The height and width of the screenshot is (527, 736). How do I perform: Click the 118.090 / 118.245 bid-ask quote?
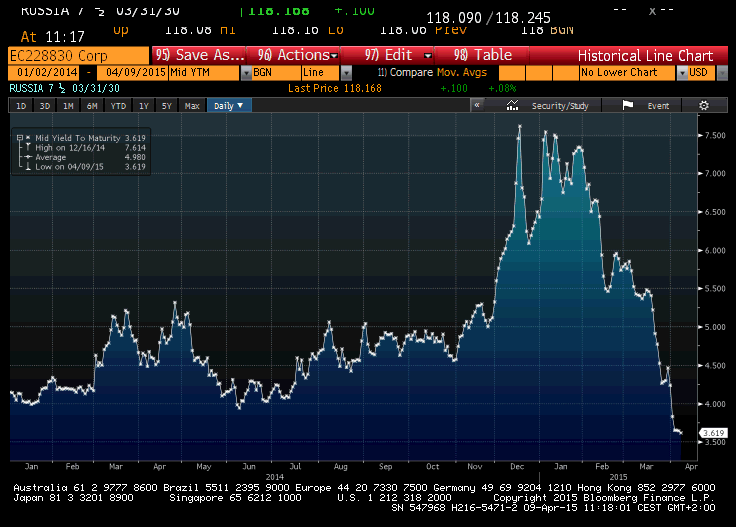point(488,18)
